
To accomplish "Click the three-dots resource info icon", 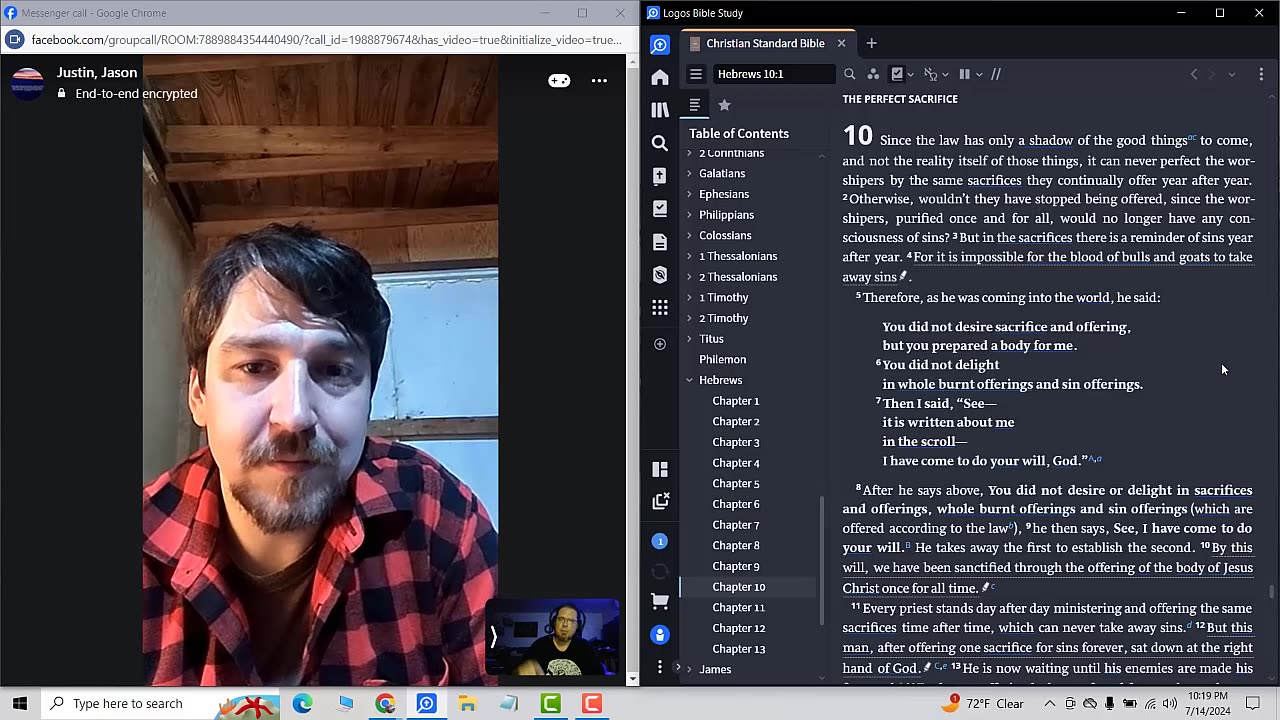I will point(873,74).
